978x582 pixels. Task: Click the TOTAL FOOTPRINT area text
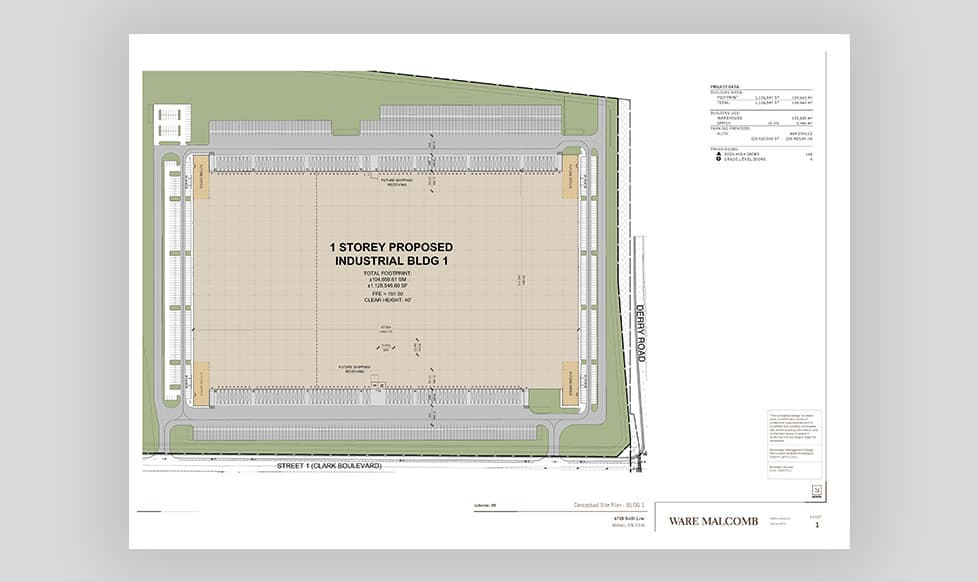click(x=389, y=279)
